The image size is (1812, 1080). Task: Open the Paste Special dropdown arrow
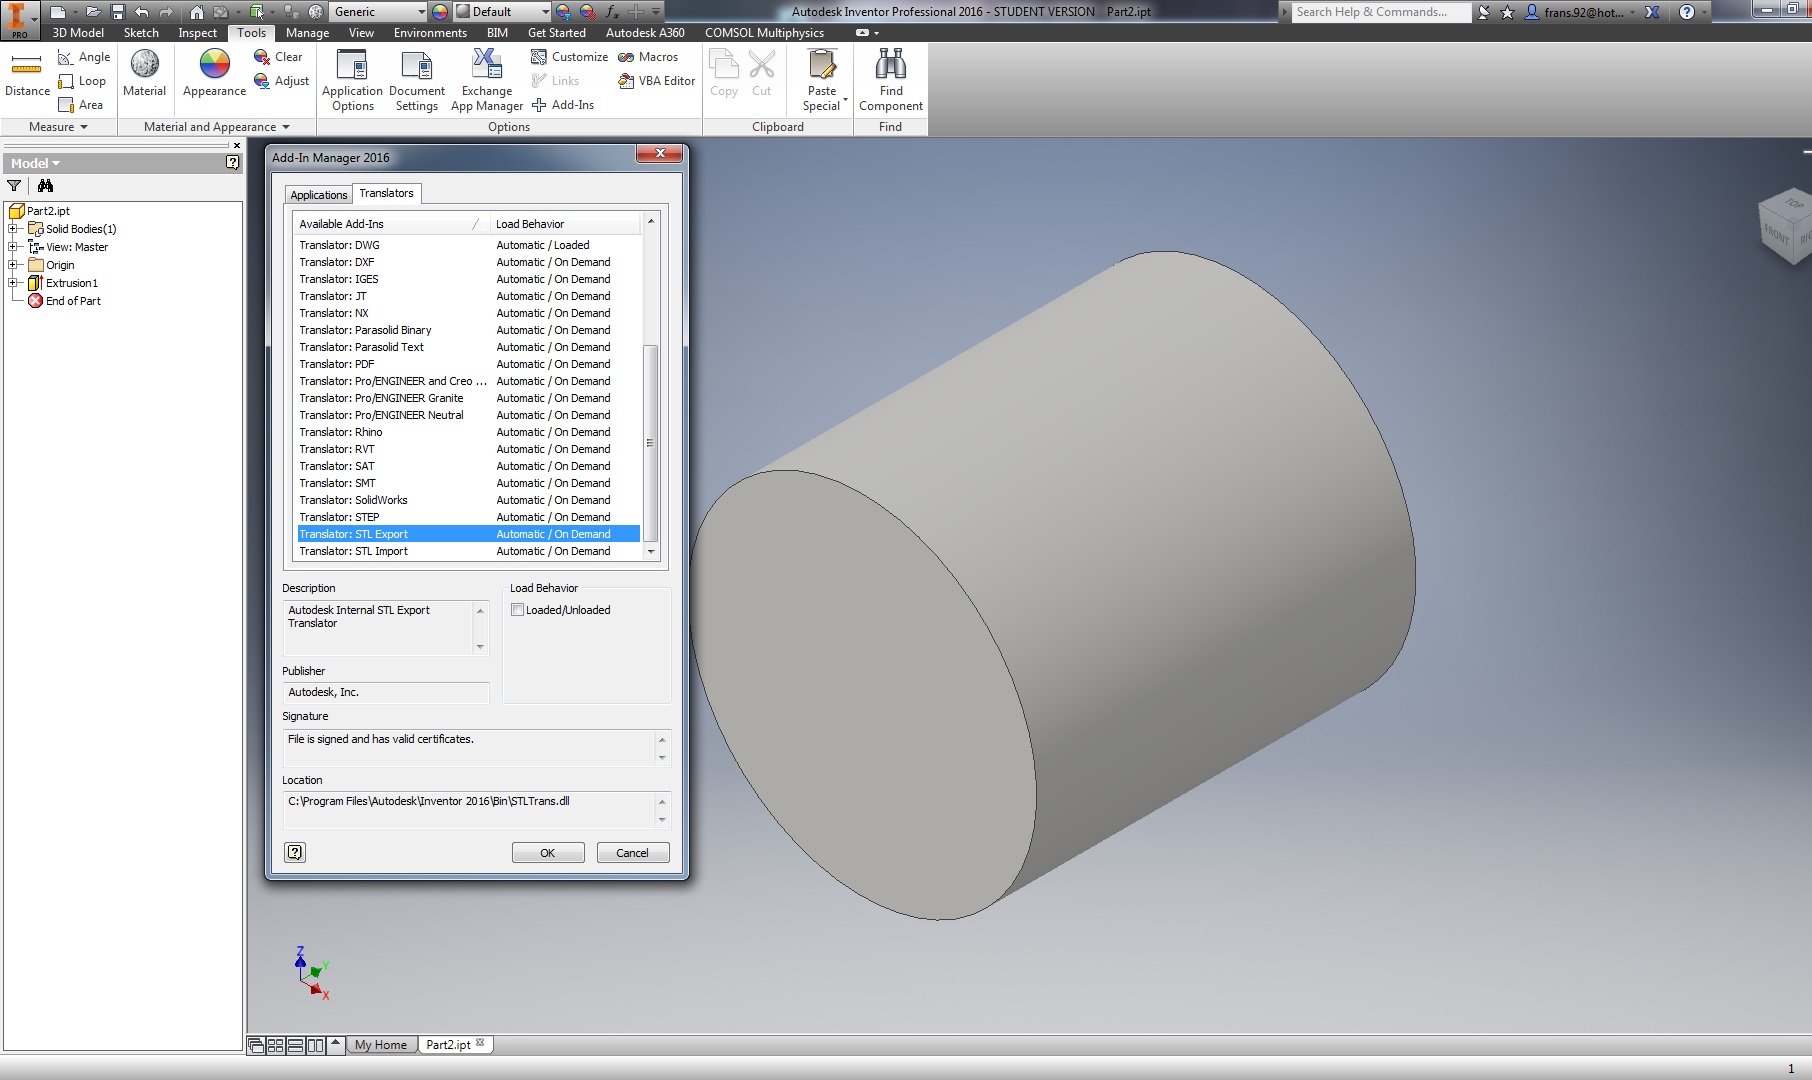pyautogui.click(x=846, y=100)
